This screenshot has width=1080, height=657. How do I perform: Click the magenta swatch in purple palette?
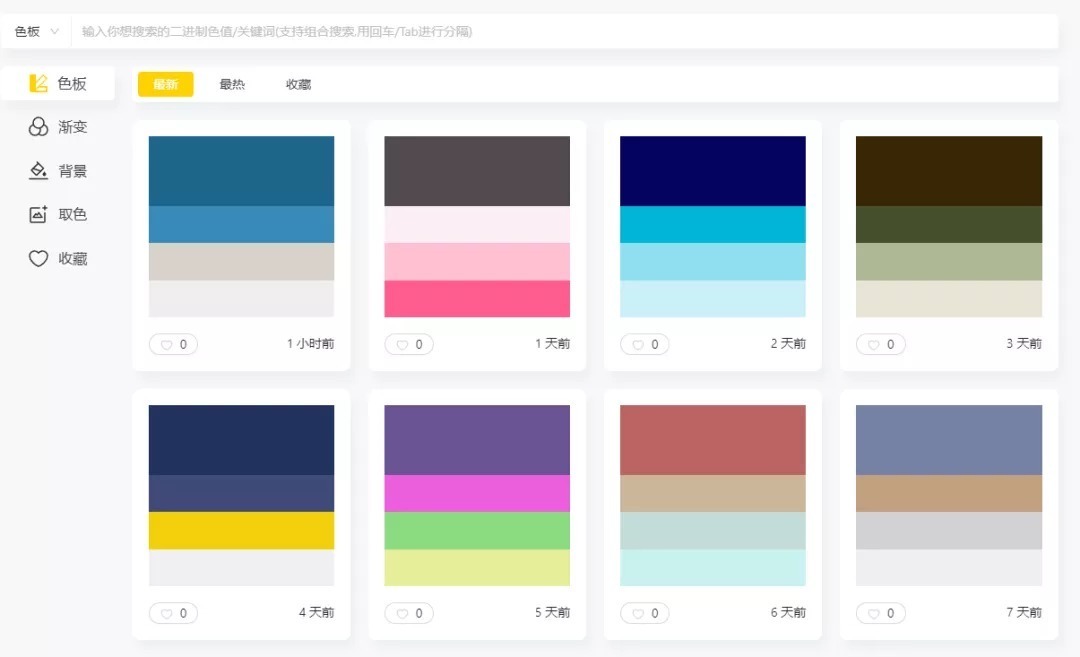477,493
